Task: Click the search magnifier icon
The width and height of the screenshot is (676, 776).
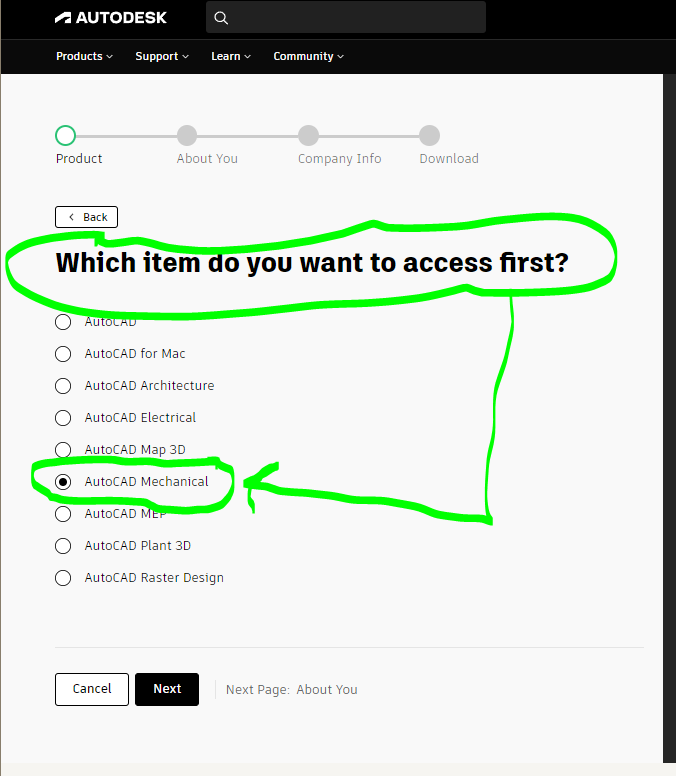Action: click(221, 17)
